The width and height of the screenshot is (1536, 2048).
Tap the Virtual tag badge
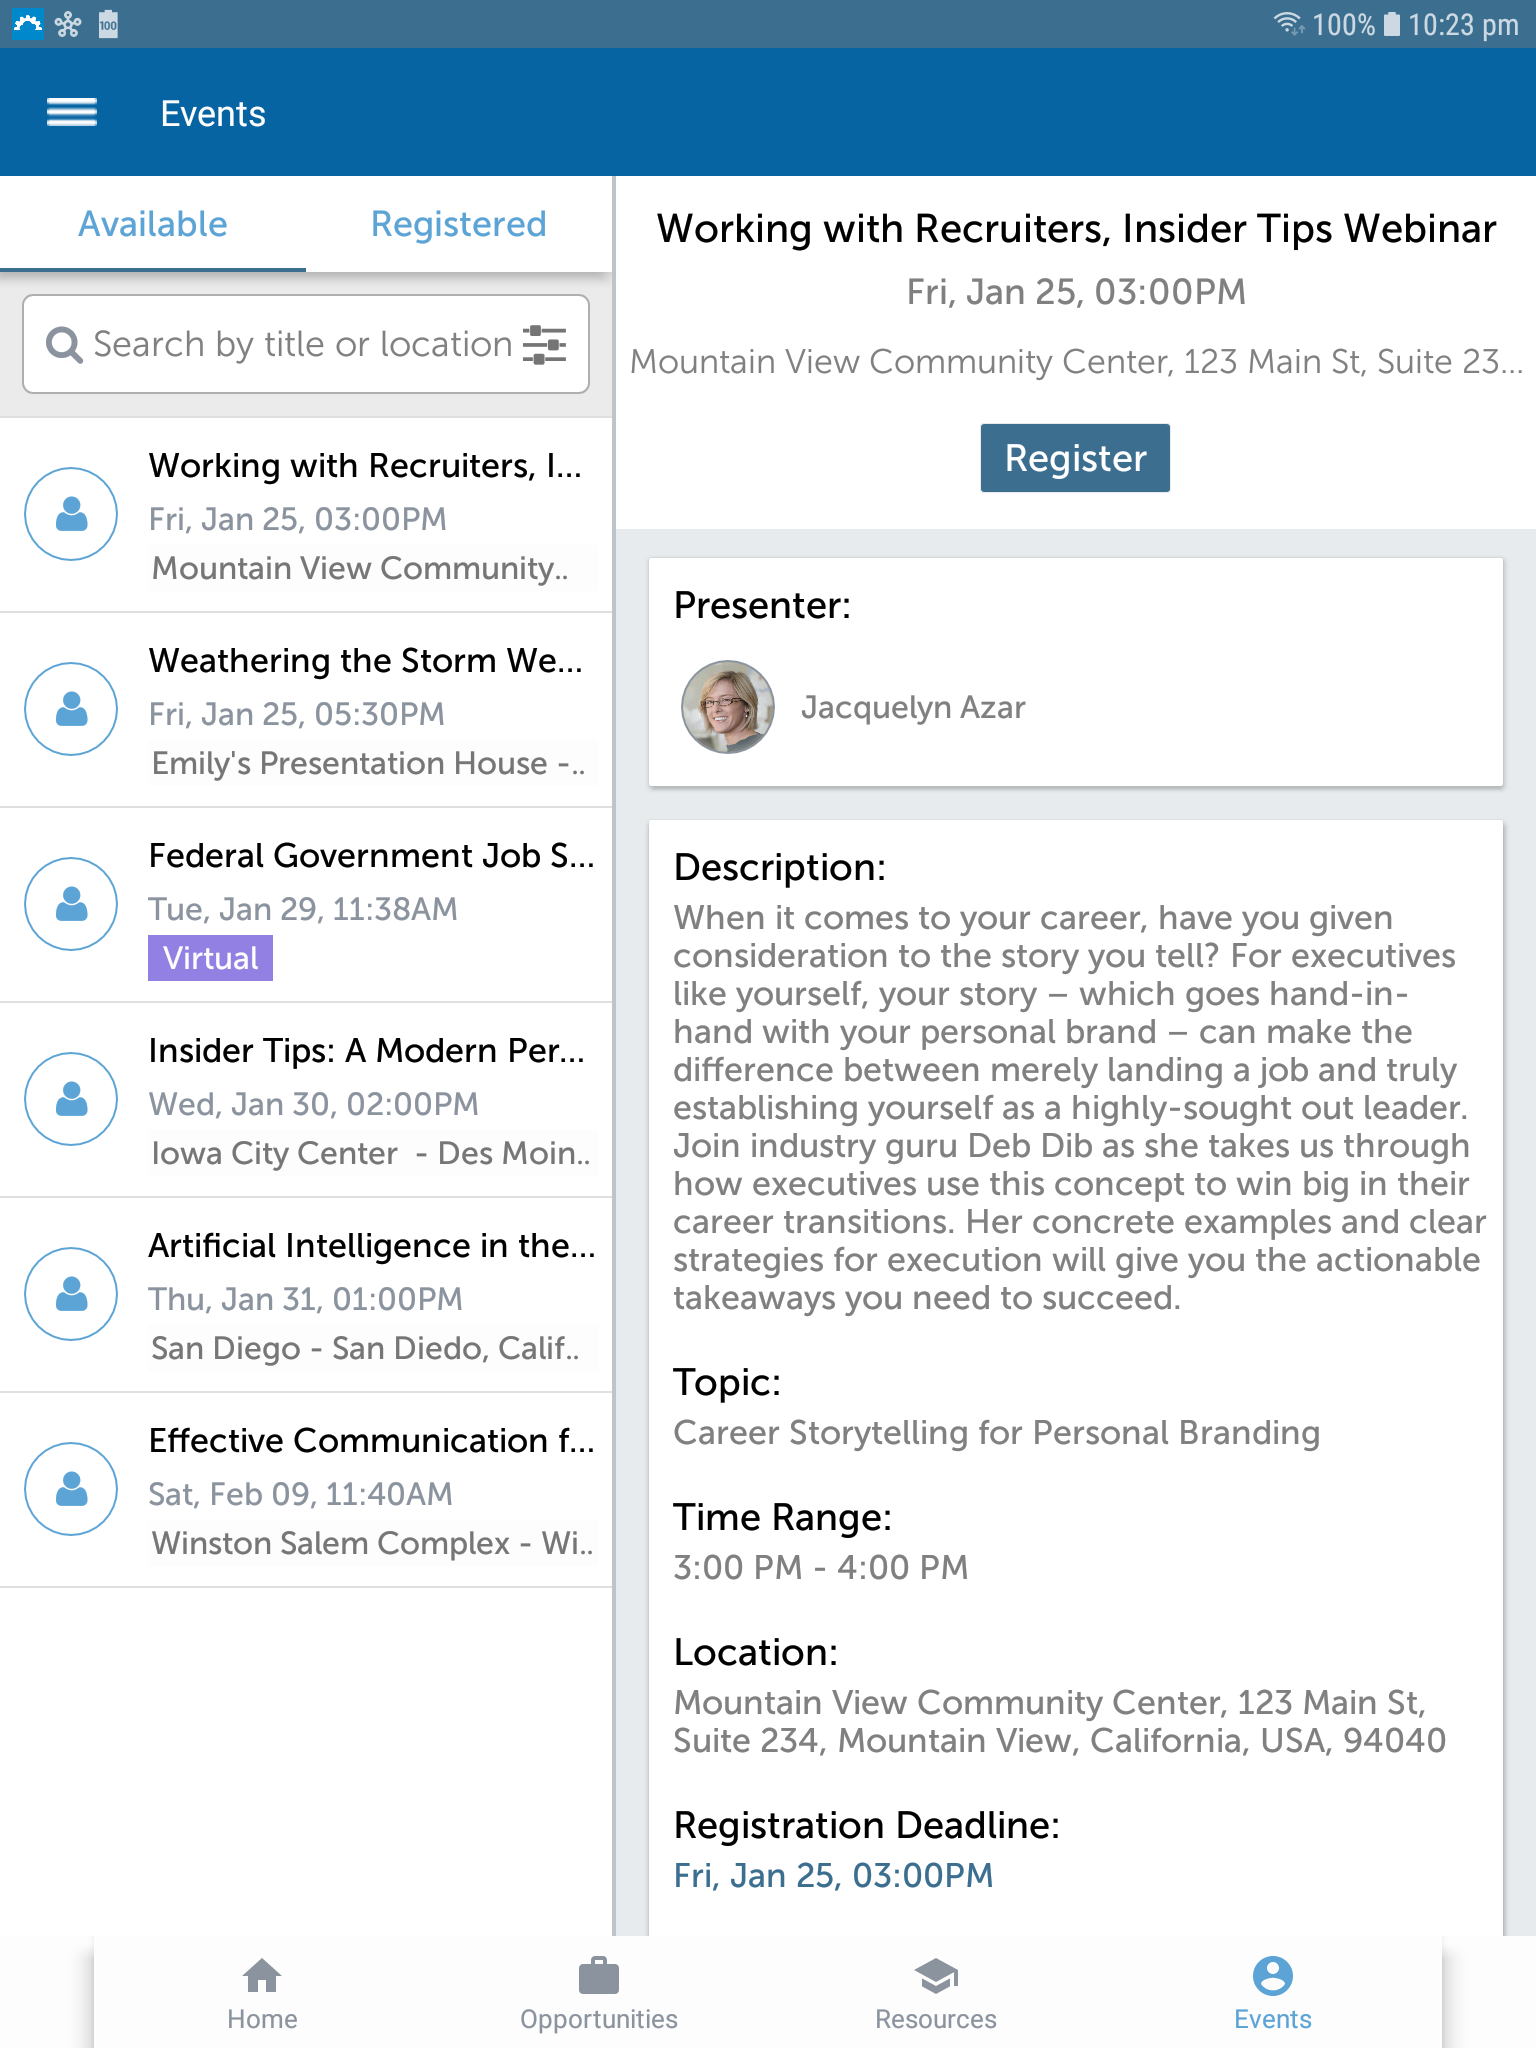[x=210, y=958]
